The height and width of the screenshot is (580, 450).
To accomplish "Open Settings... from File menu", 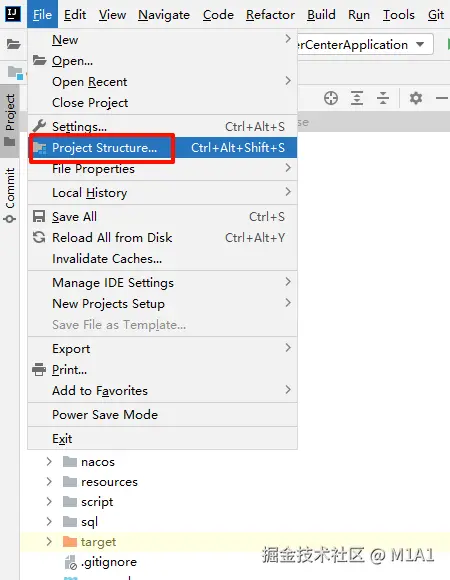I will [162, 127].
